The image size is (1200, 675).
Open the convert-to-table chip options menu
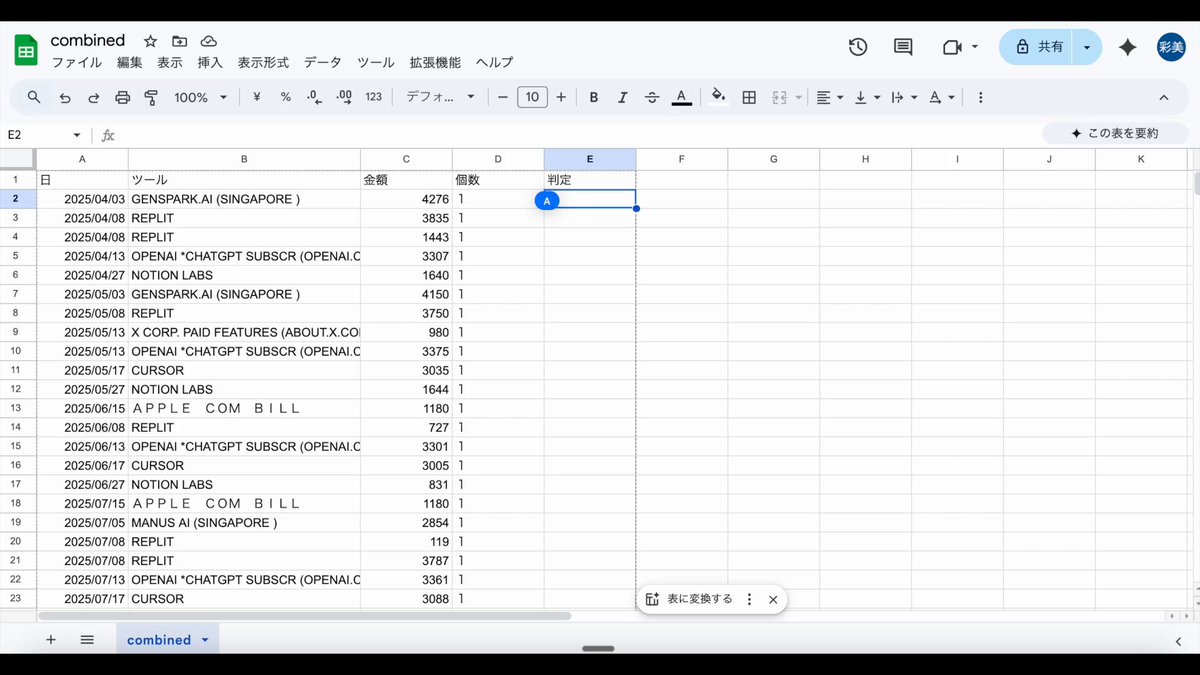pos(749,599)
